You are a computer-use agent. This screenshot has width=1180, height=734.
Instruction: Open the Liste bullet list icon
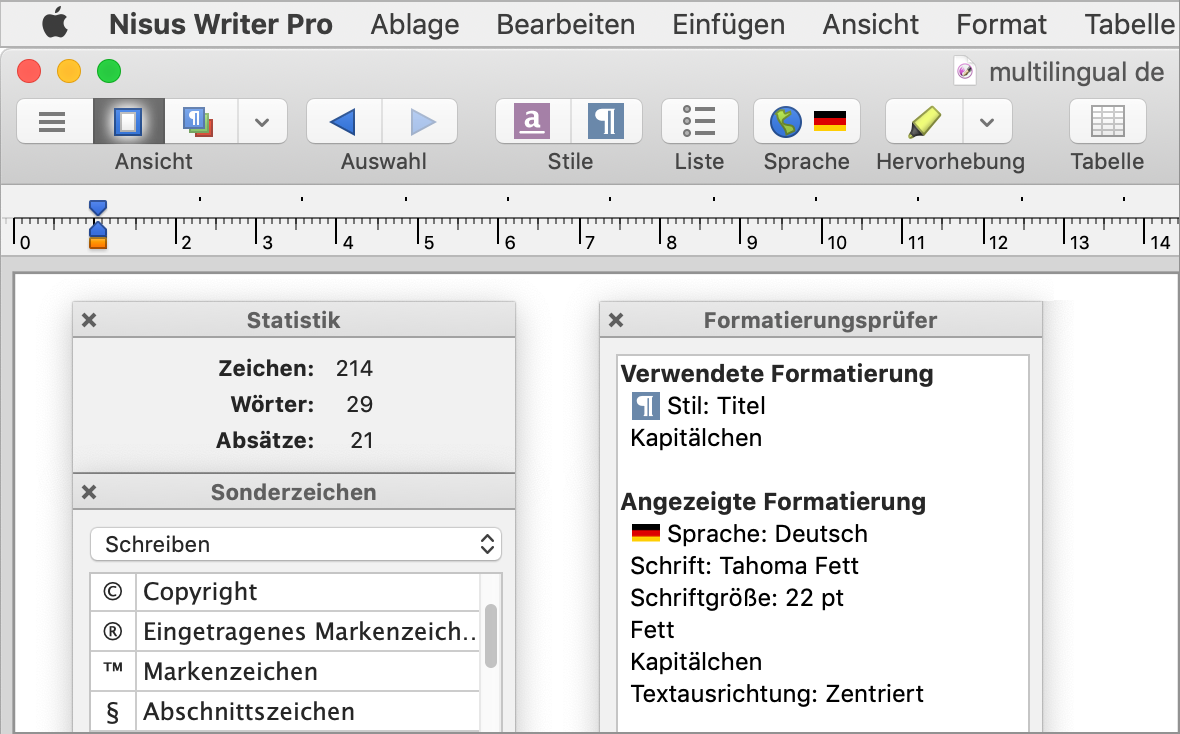point(699,121)
